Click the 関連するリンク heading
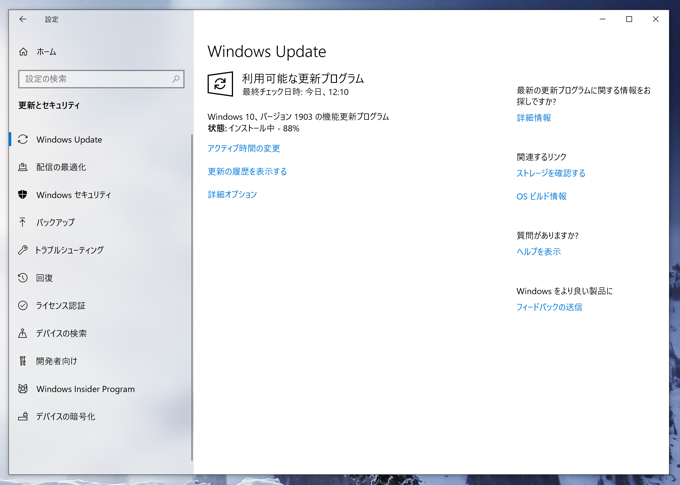Screen dimensions: 680x485 [541, 157]
